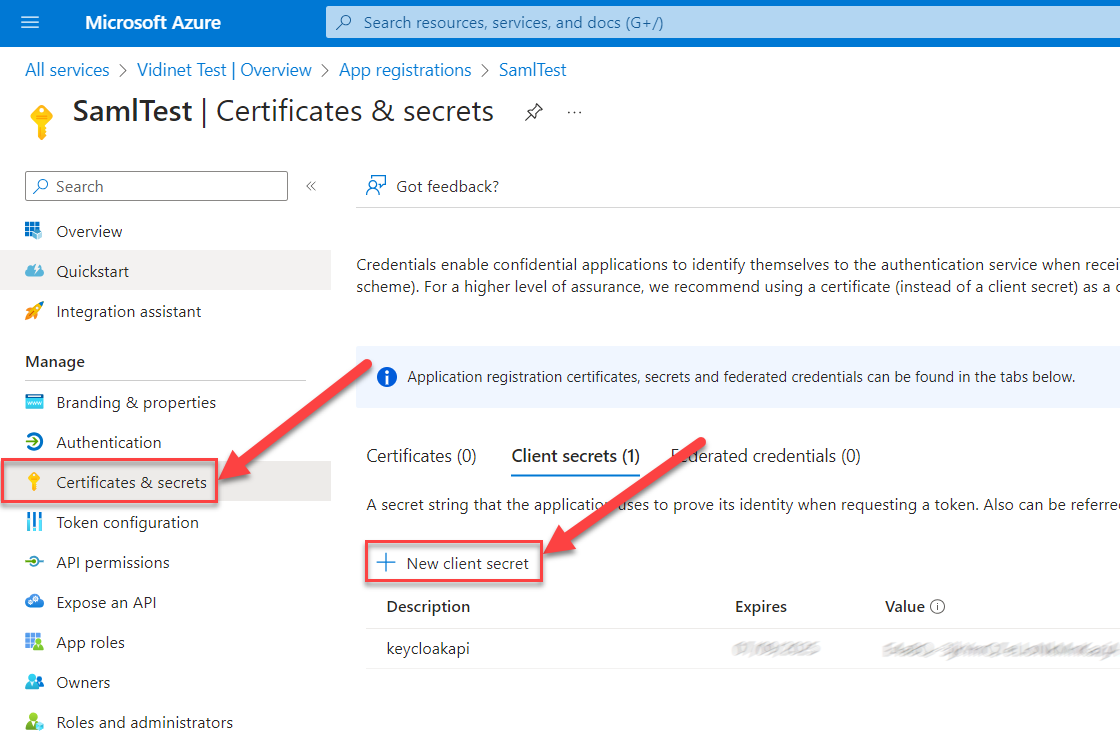The image size is (1120, 736).
Task: Click the Quickstart cloud icon
Action: pos(35,271)
